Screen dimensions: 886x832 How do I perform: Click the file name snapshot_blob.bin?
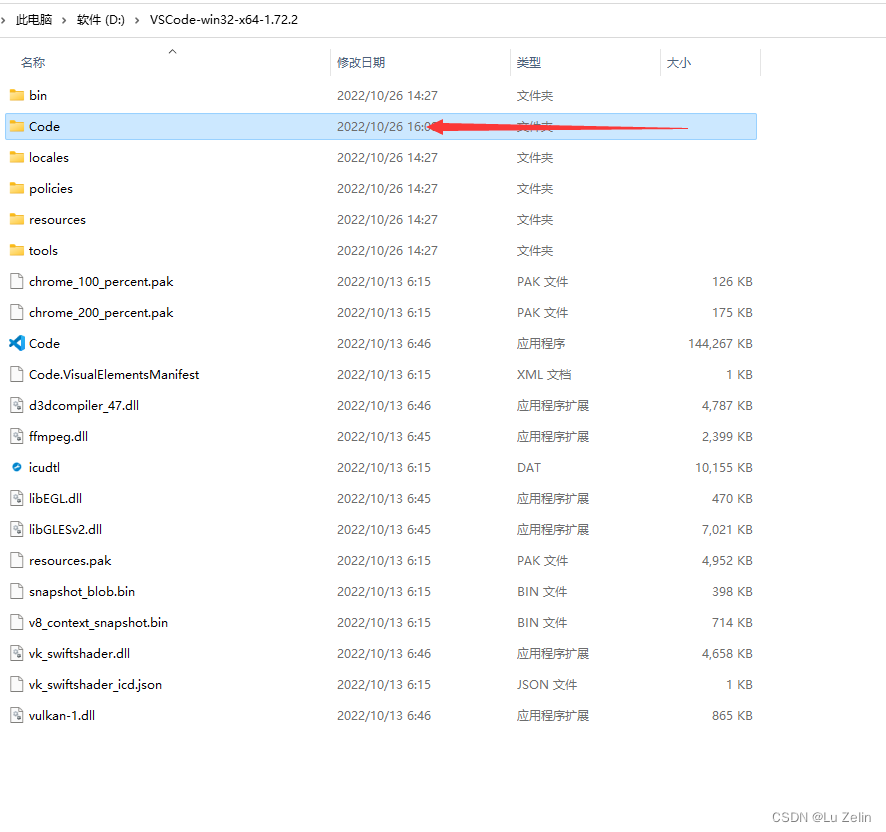[x=82, y=592]
